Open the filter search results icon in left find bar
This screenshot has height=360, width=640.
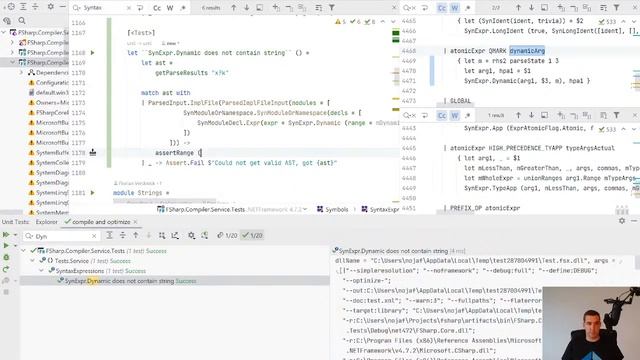coord(332,7)
